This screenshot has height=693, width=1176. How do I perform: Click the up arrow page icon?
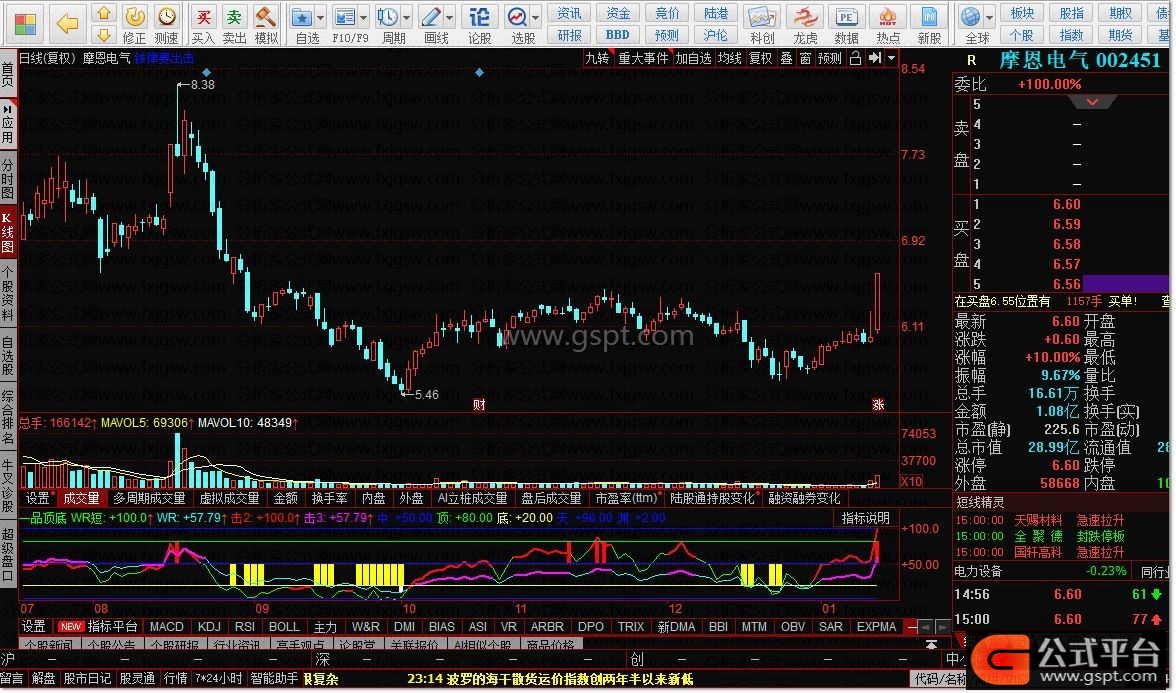(x=104, y=13)
